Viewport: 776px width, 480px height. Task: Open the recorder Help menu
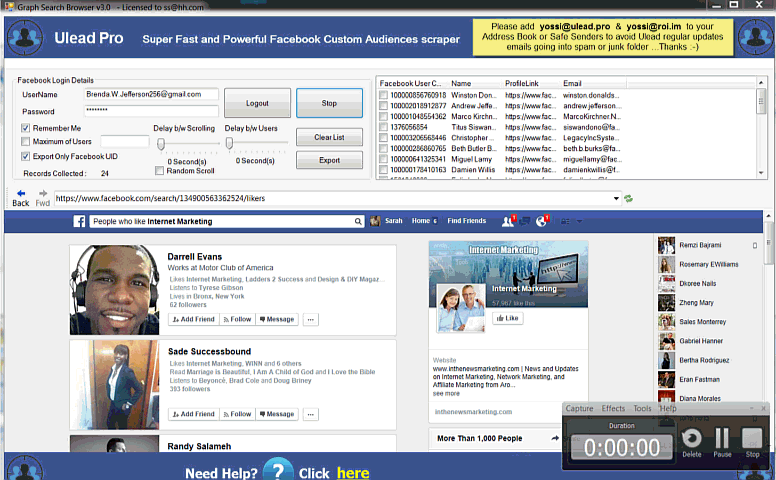(668, 408)
